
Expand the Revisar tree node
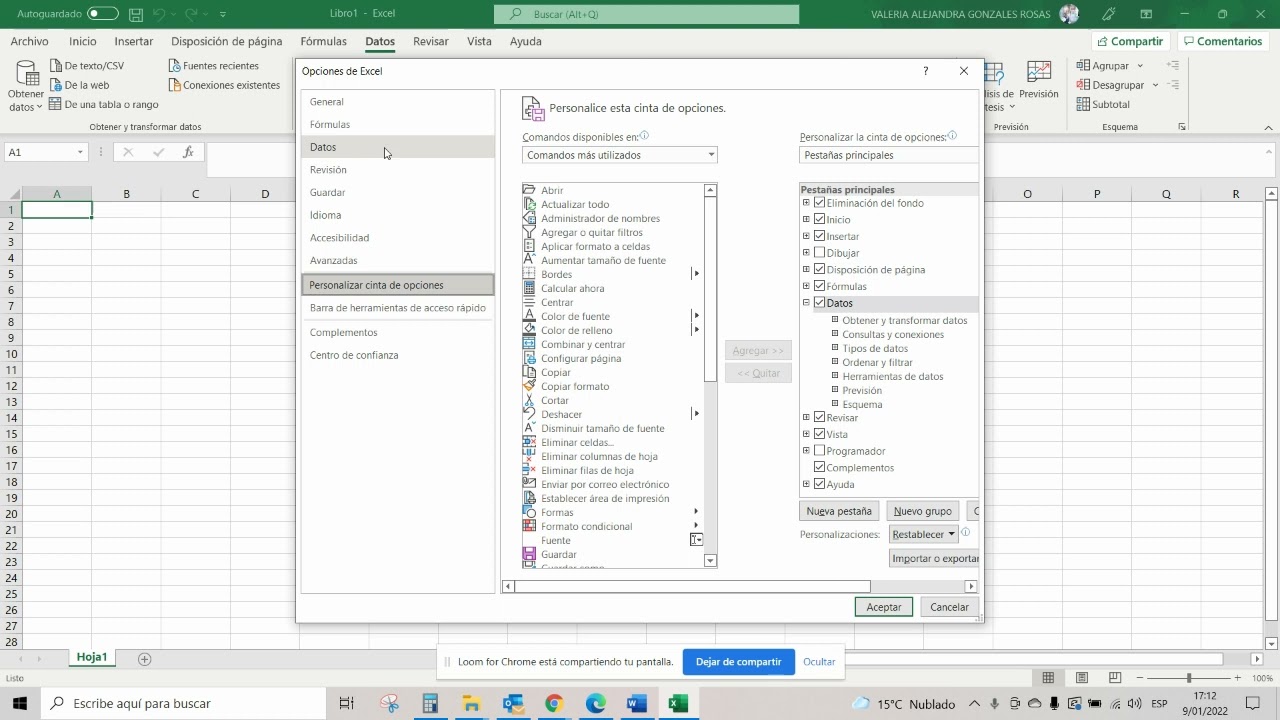pos(806,418)
